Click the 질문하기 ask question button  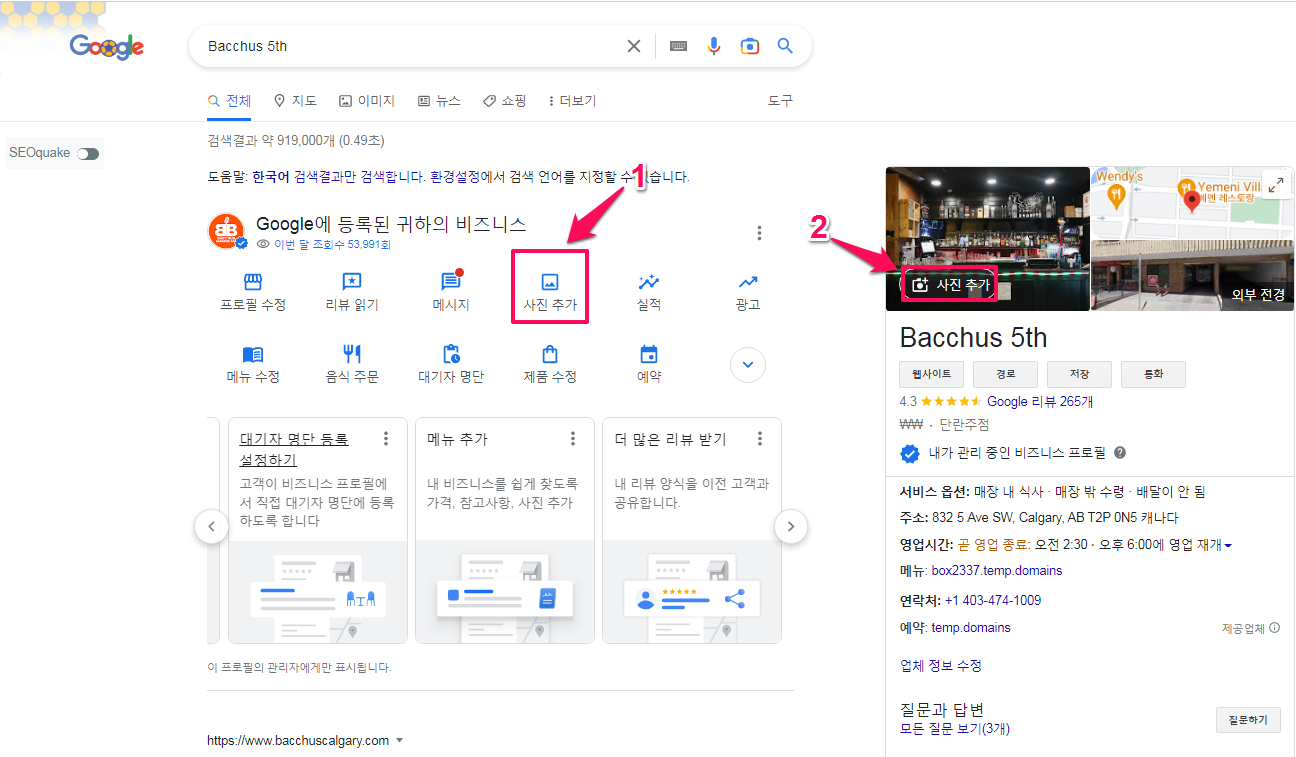(1248, 719)
